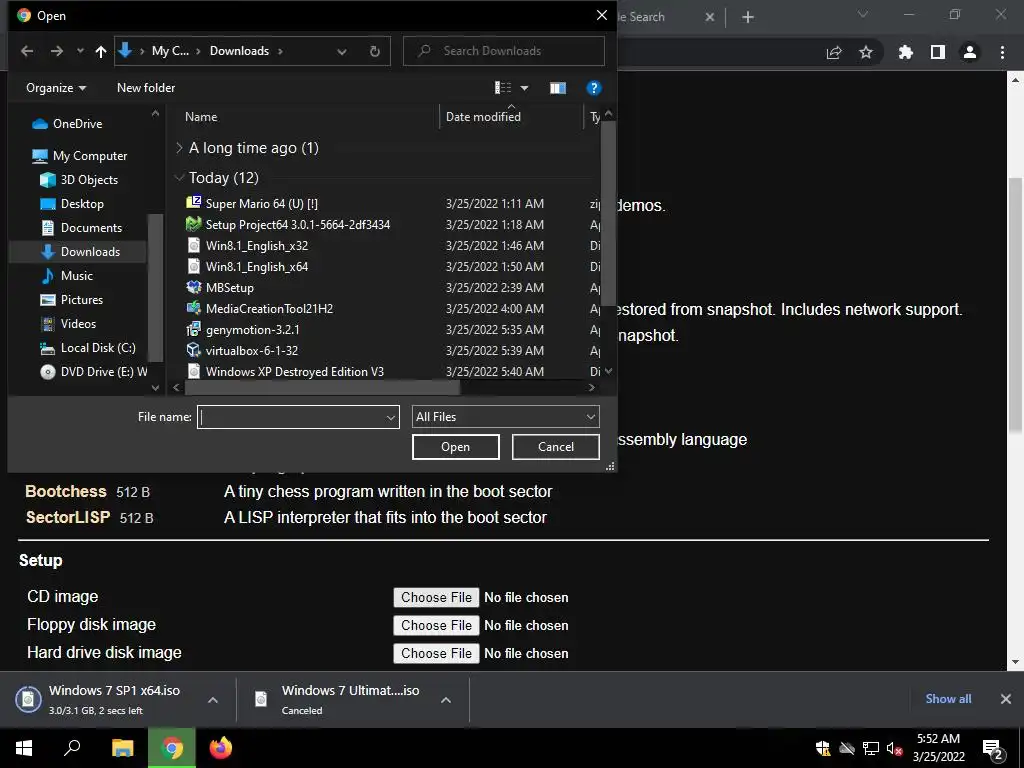The height and width of the screenshot is (768, 1024).
Task: Navigate up one folder level
Action: [101, 51]
